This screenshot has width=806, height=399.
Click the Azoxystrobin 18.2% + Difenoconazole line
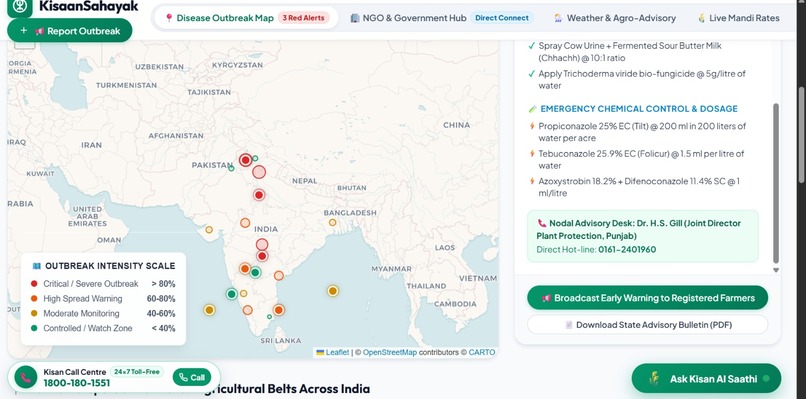(x=639, y=187)
